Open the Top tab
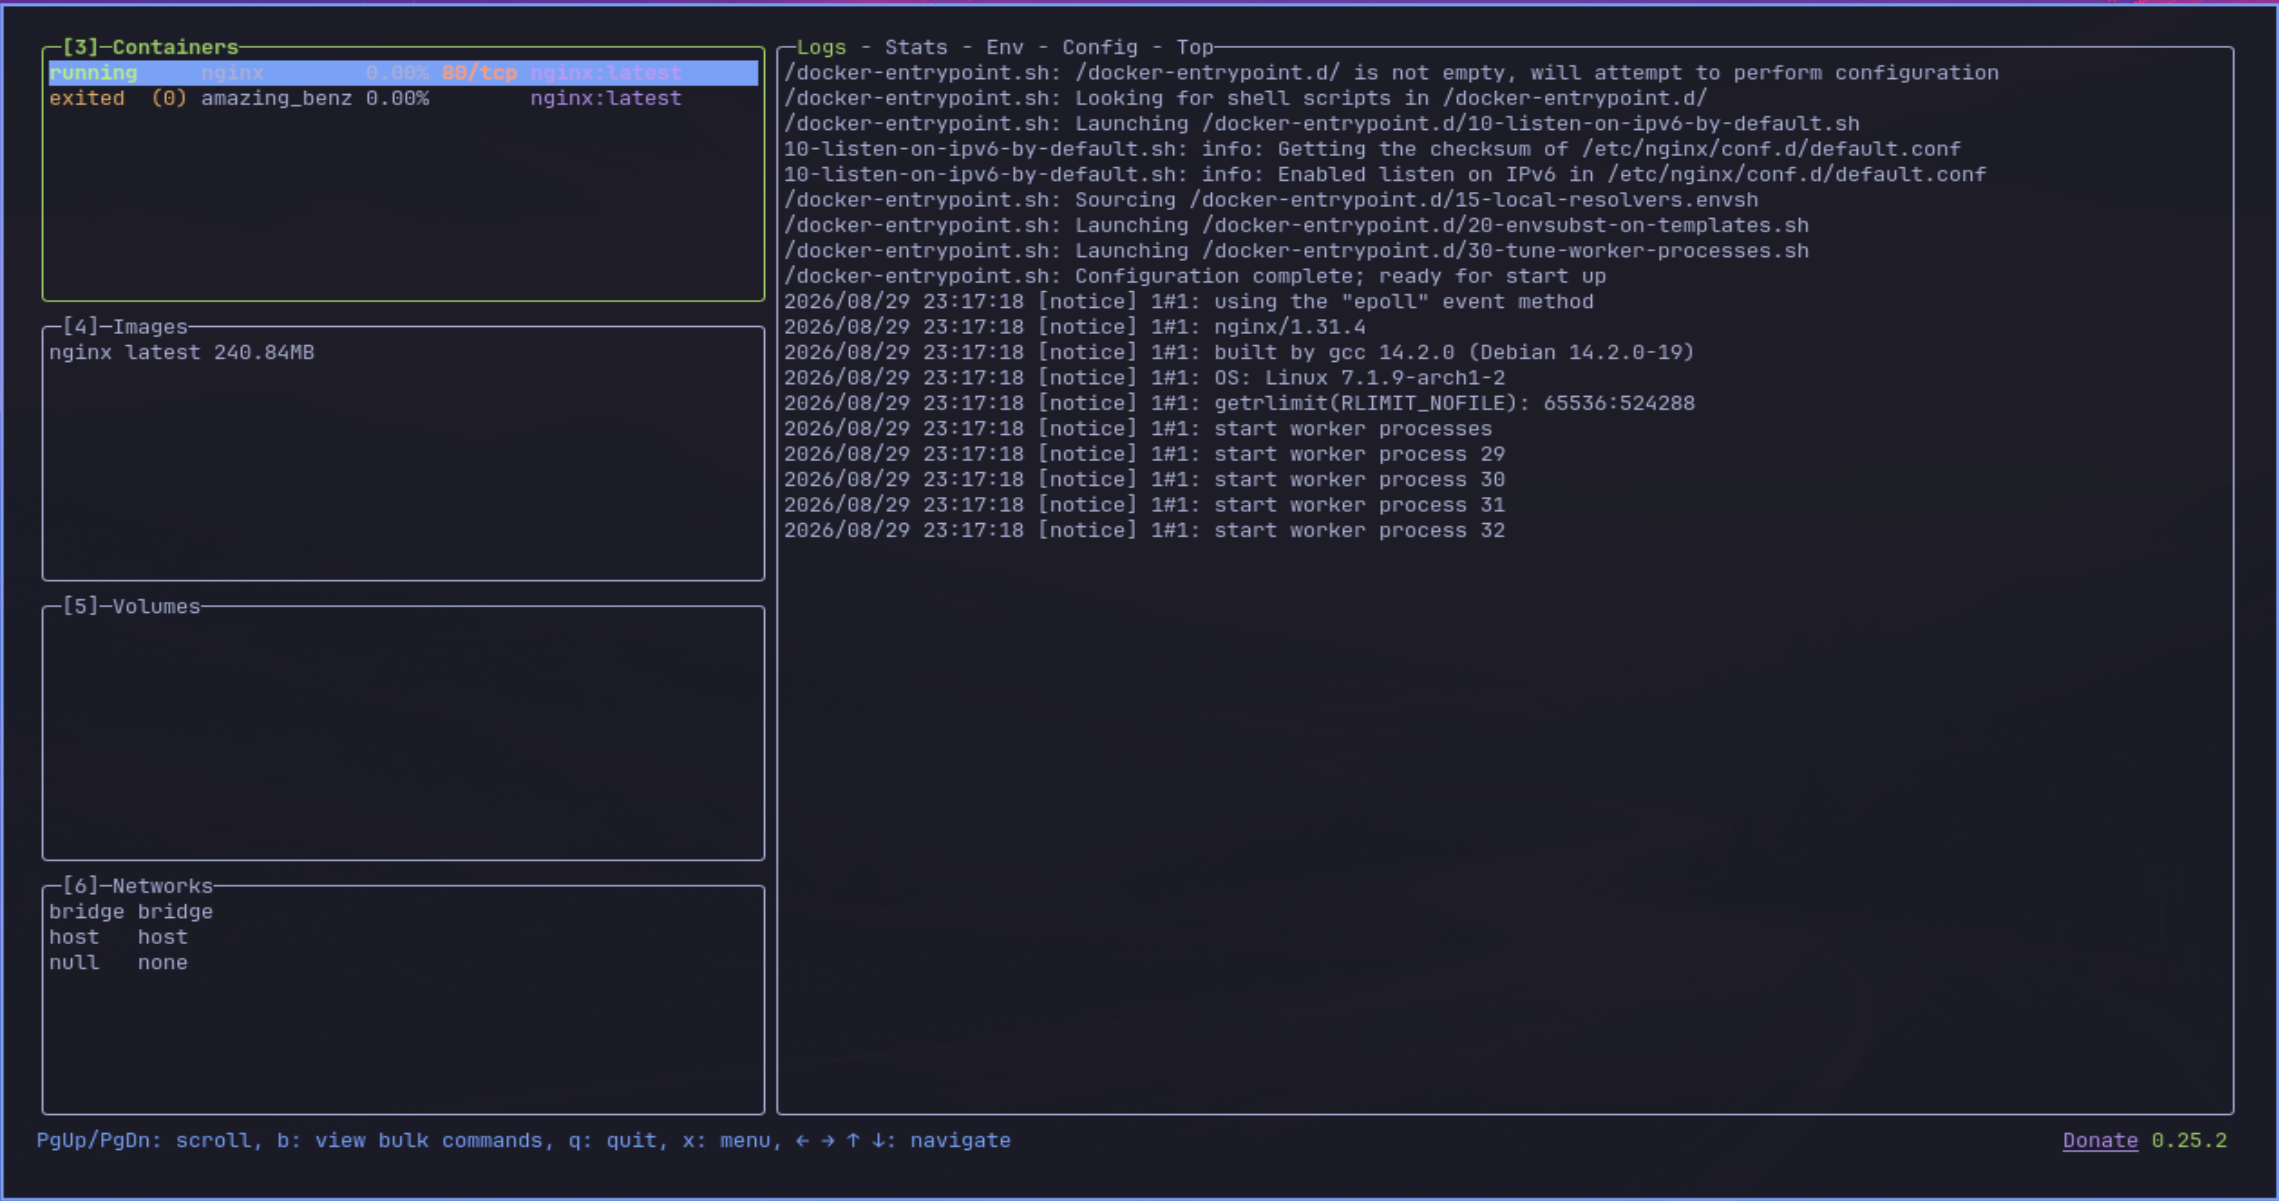 [x=1194, y=47]
